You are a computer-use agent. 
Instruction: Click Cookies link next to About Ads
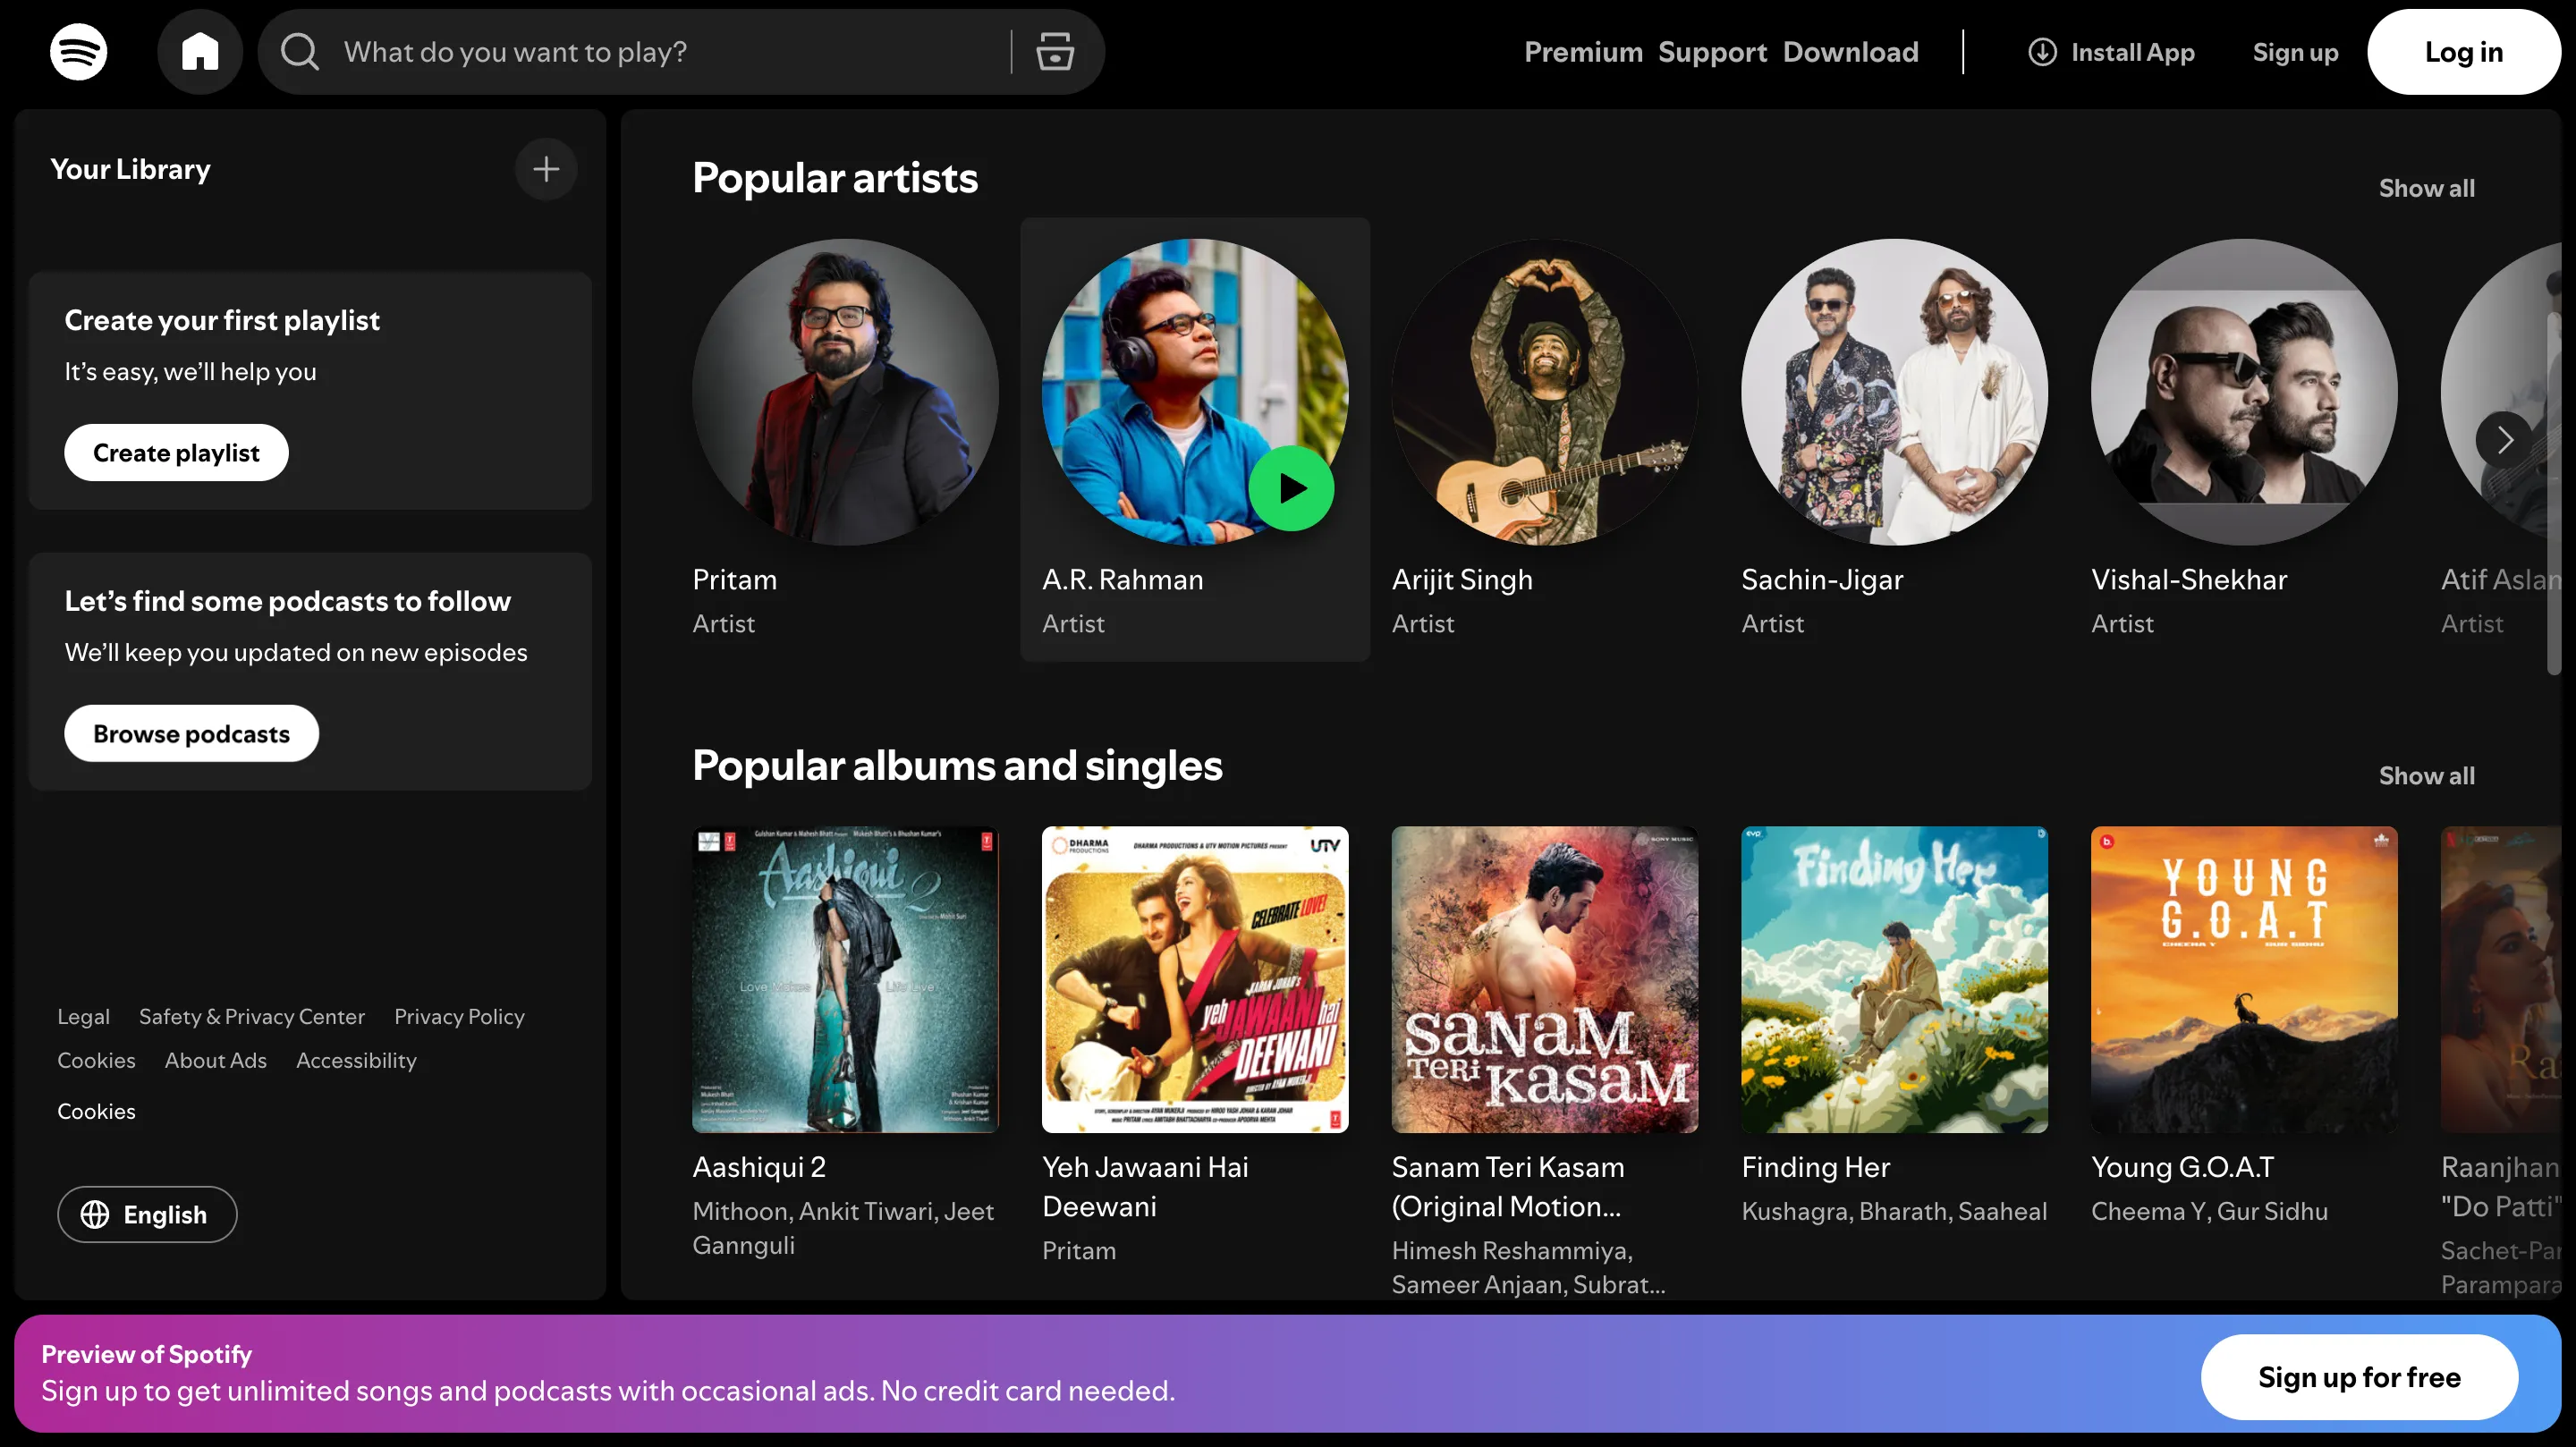(x=96, y=1061)
